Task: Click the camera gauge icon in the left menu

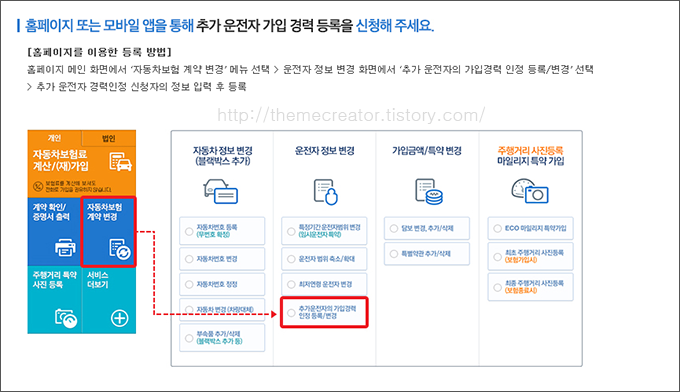Action: pos(66,318)
